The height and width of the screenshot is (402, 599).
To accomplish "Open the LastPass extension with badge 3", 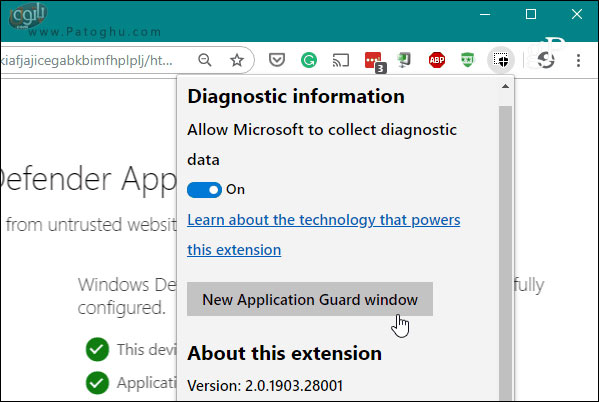I will 375,62.
